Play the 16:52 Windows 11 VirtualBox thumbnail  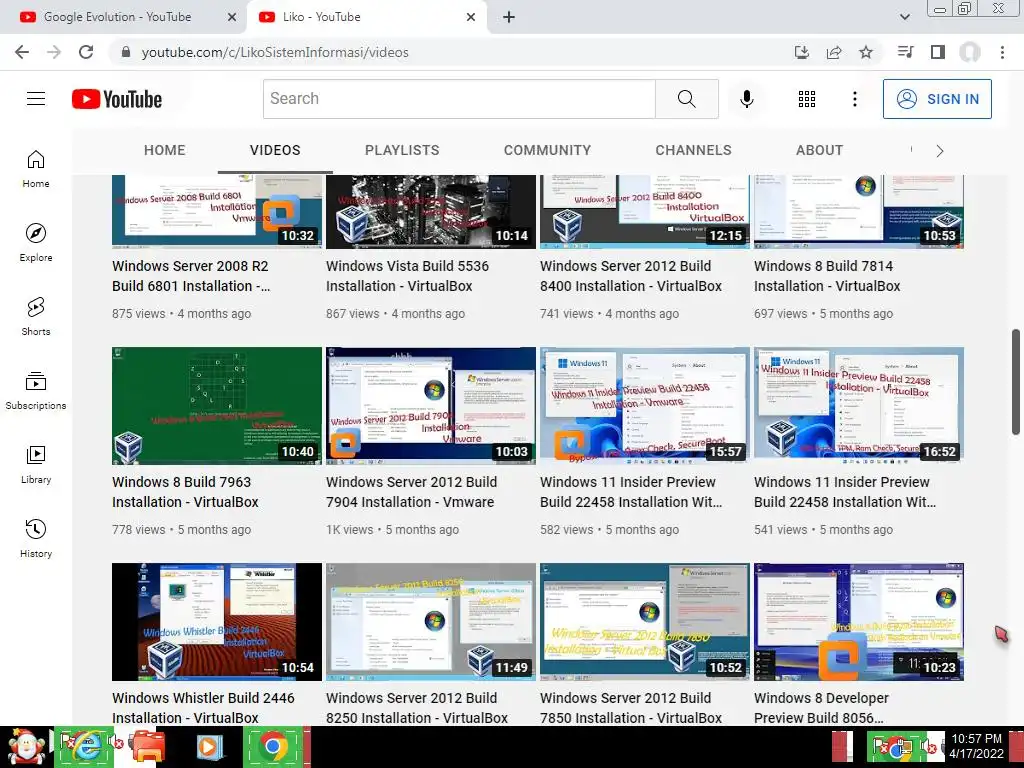(x=859, y=405)
